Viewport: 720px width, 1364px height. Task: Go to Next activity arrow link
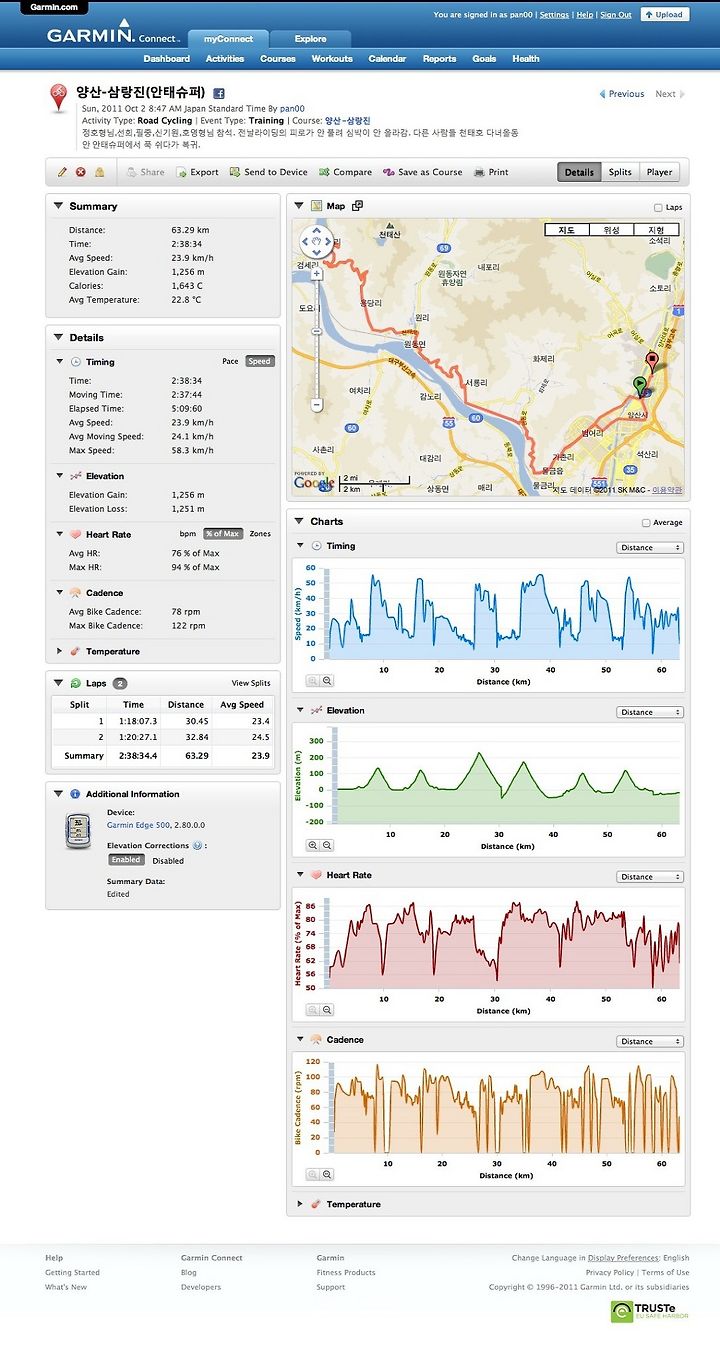click(670, 94)
